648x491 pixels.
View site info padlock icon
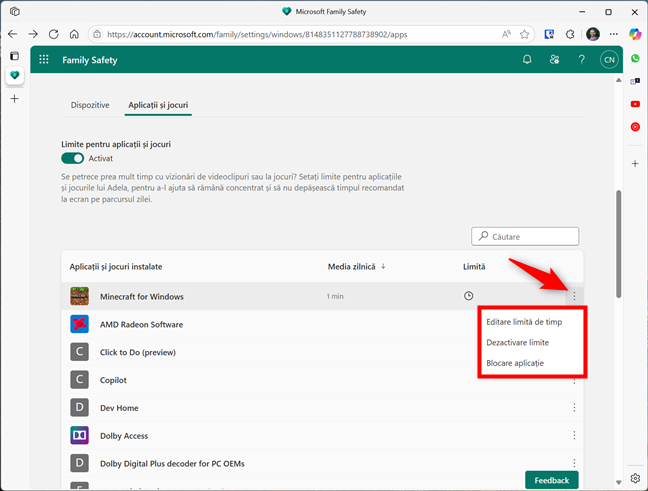pos(97,34)
